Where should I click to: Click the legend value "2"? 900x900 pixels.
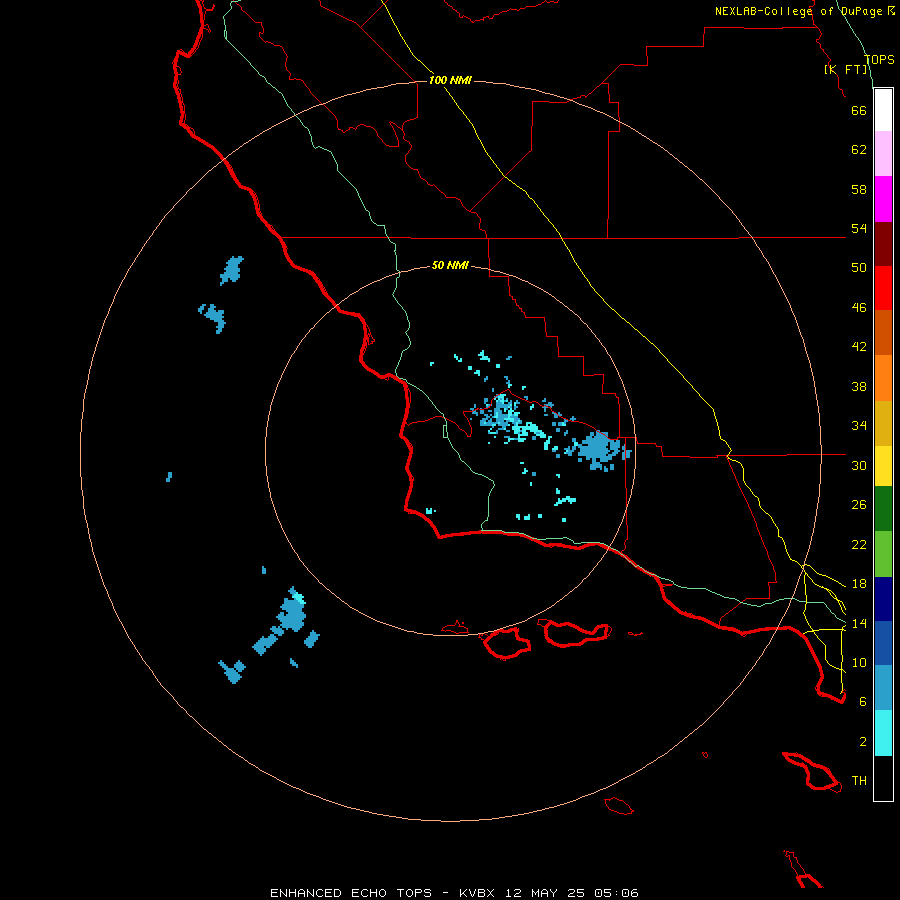click(x=863, y=742)
